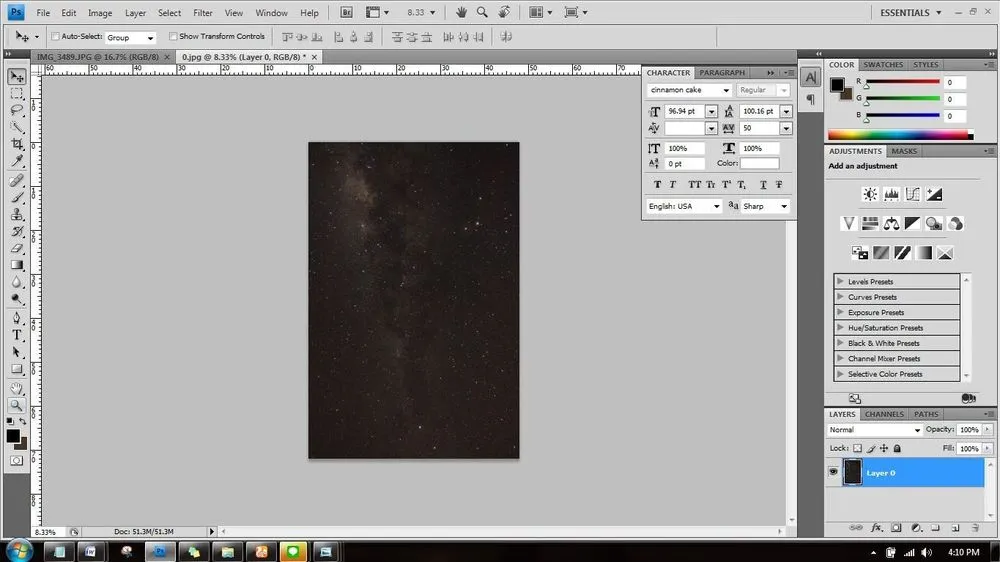Image resolution: width=1000 pixels, height=562 pixels.
Task: Enable the Auto-Select checkbox
Action: click(x=55, y=36)
